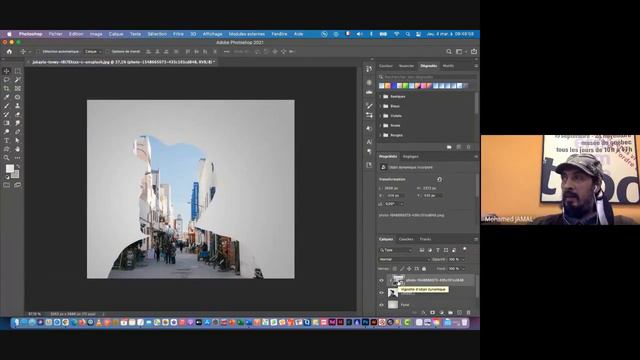This screenshot has height=360, width=640.
Task: Reset the transformation in Properties panel
Action: tap(440, 179)
